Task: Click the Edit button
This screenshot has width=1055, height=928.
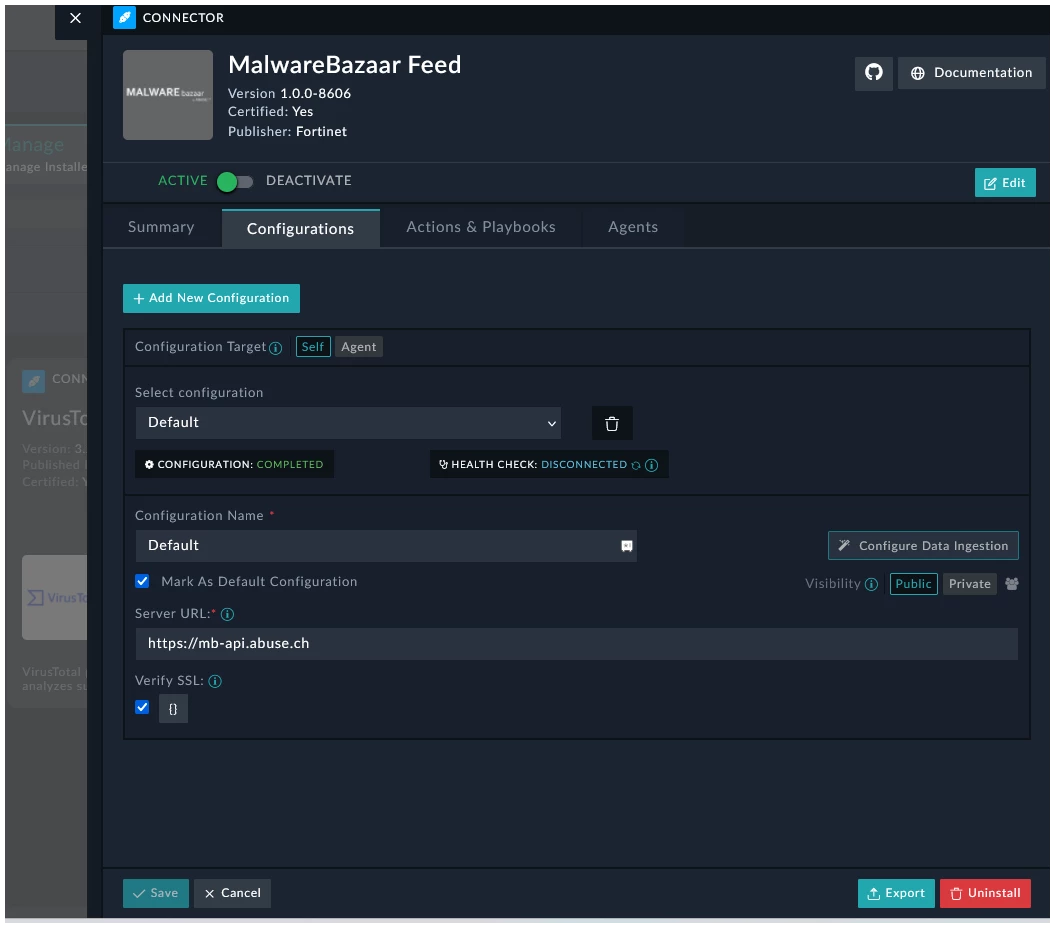Action: pos(1005,182)
